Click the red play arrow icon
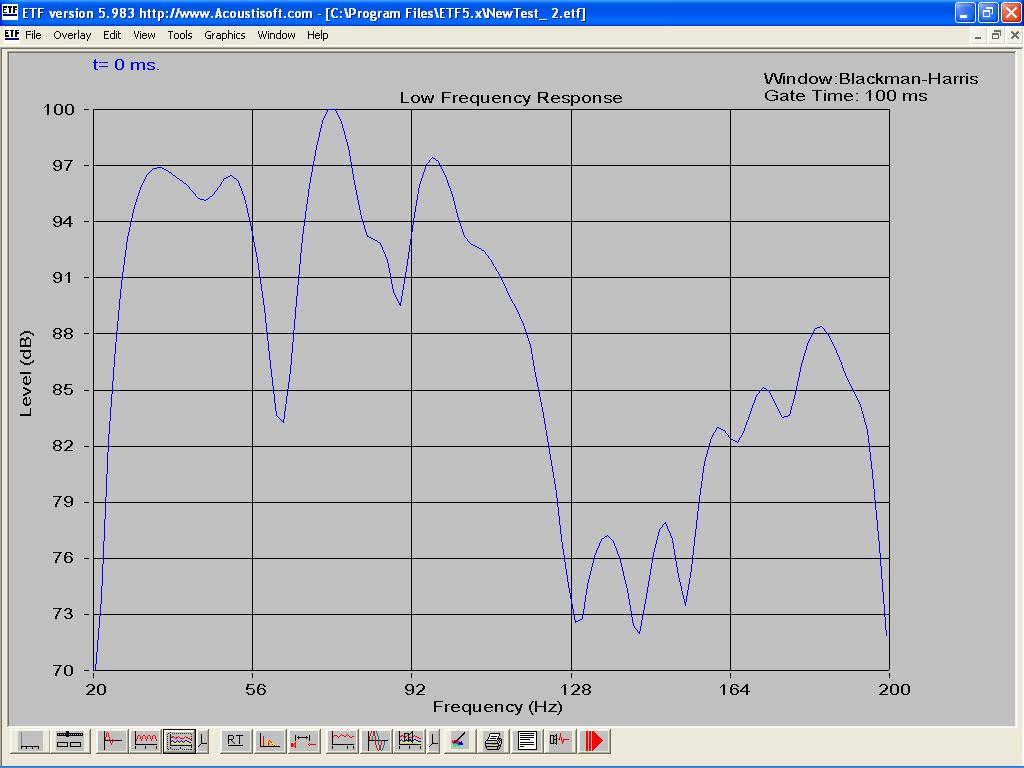This screenshot has height=768, width=1024. [x=595, y=741]
